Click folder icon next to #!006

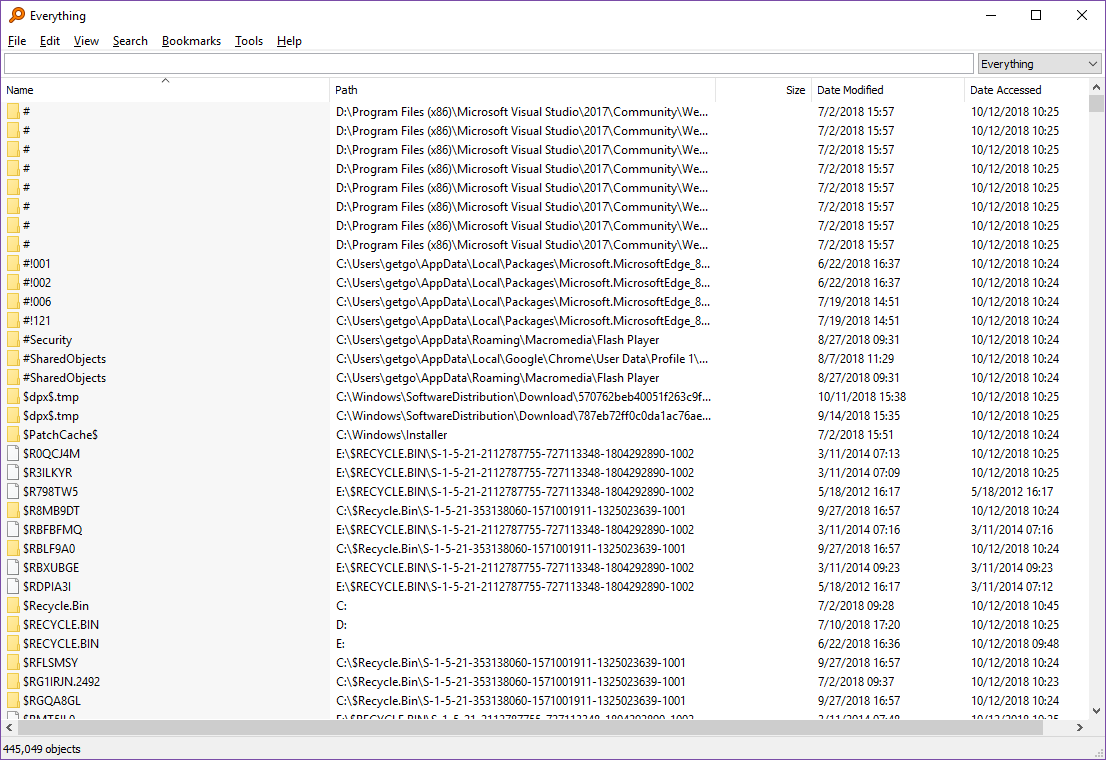tap(13, 301)
